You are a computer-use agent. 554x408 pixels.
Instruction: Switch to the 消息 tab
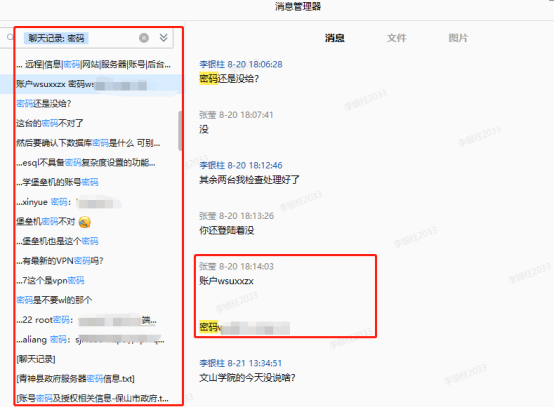[335, 38]
